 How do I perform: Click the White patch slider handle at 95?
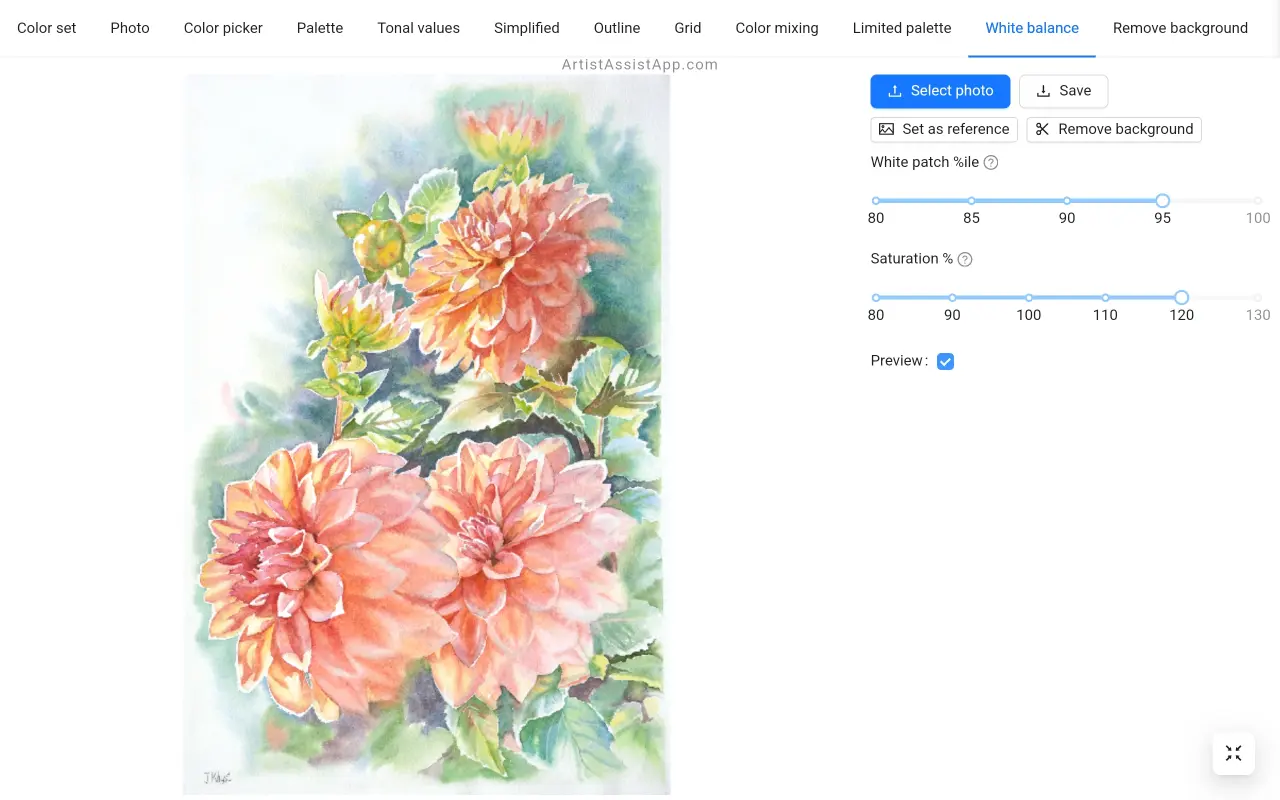[x=1162, y=201]
